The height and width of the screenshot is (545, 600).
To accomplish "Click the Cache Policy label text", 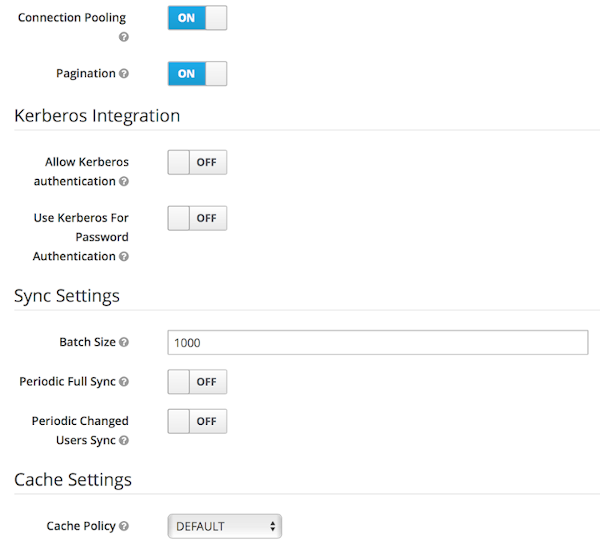I will click(x=81, y=526).
